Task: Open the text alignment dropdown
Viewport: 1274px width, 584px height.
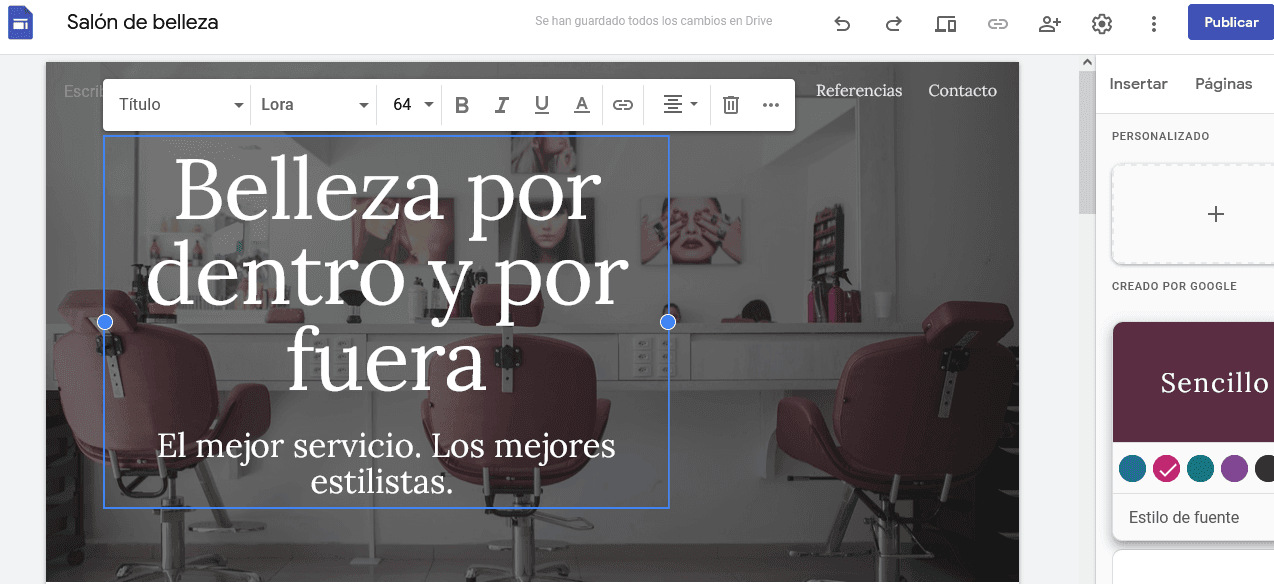Action: pos(676,104)
